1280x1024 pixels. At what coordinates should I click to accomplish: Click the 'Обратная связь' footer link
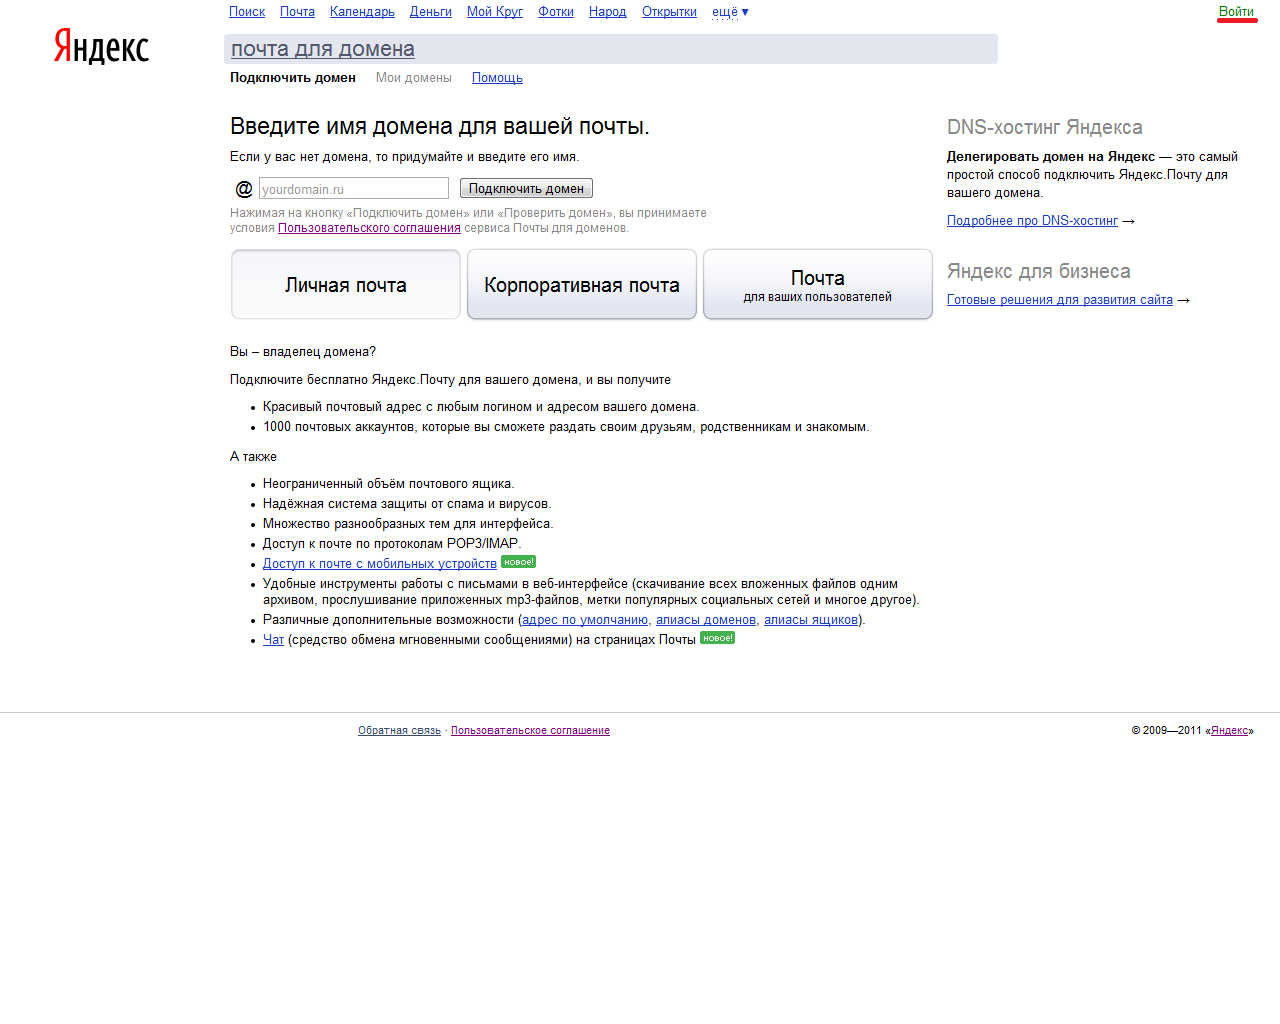[399, 731]
